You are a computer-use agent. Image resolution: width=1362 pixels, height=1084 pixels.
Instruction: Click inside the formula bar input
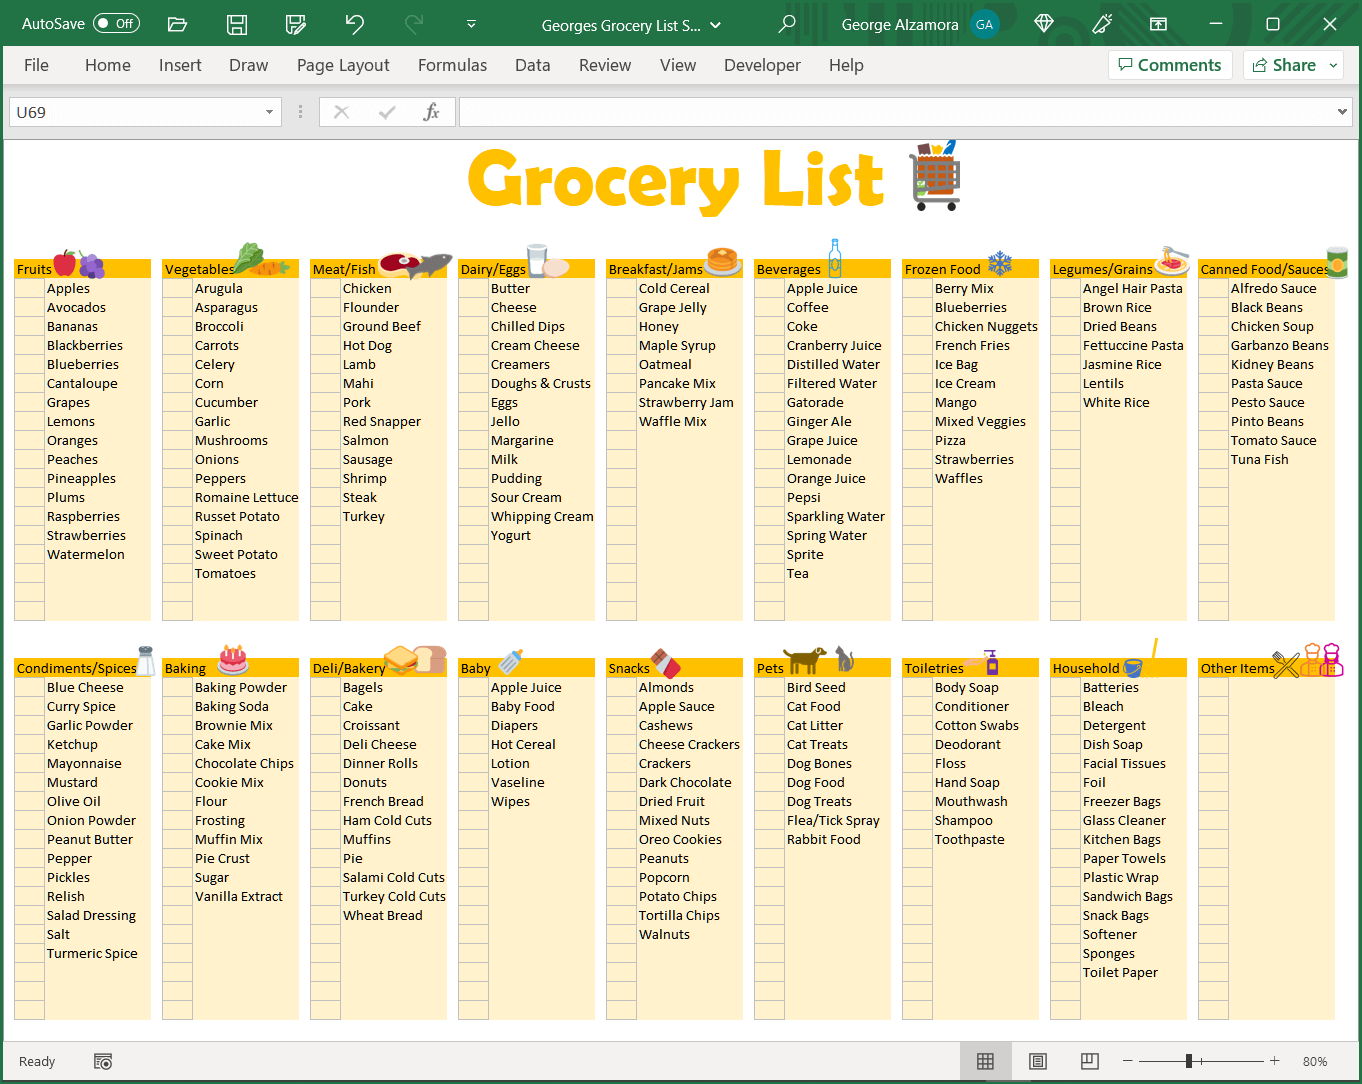[895, 112]
